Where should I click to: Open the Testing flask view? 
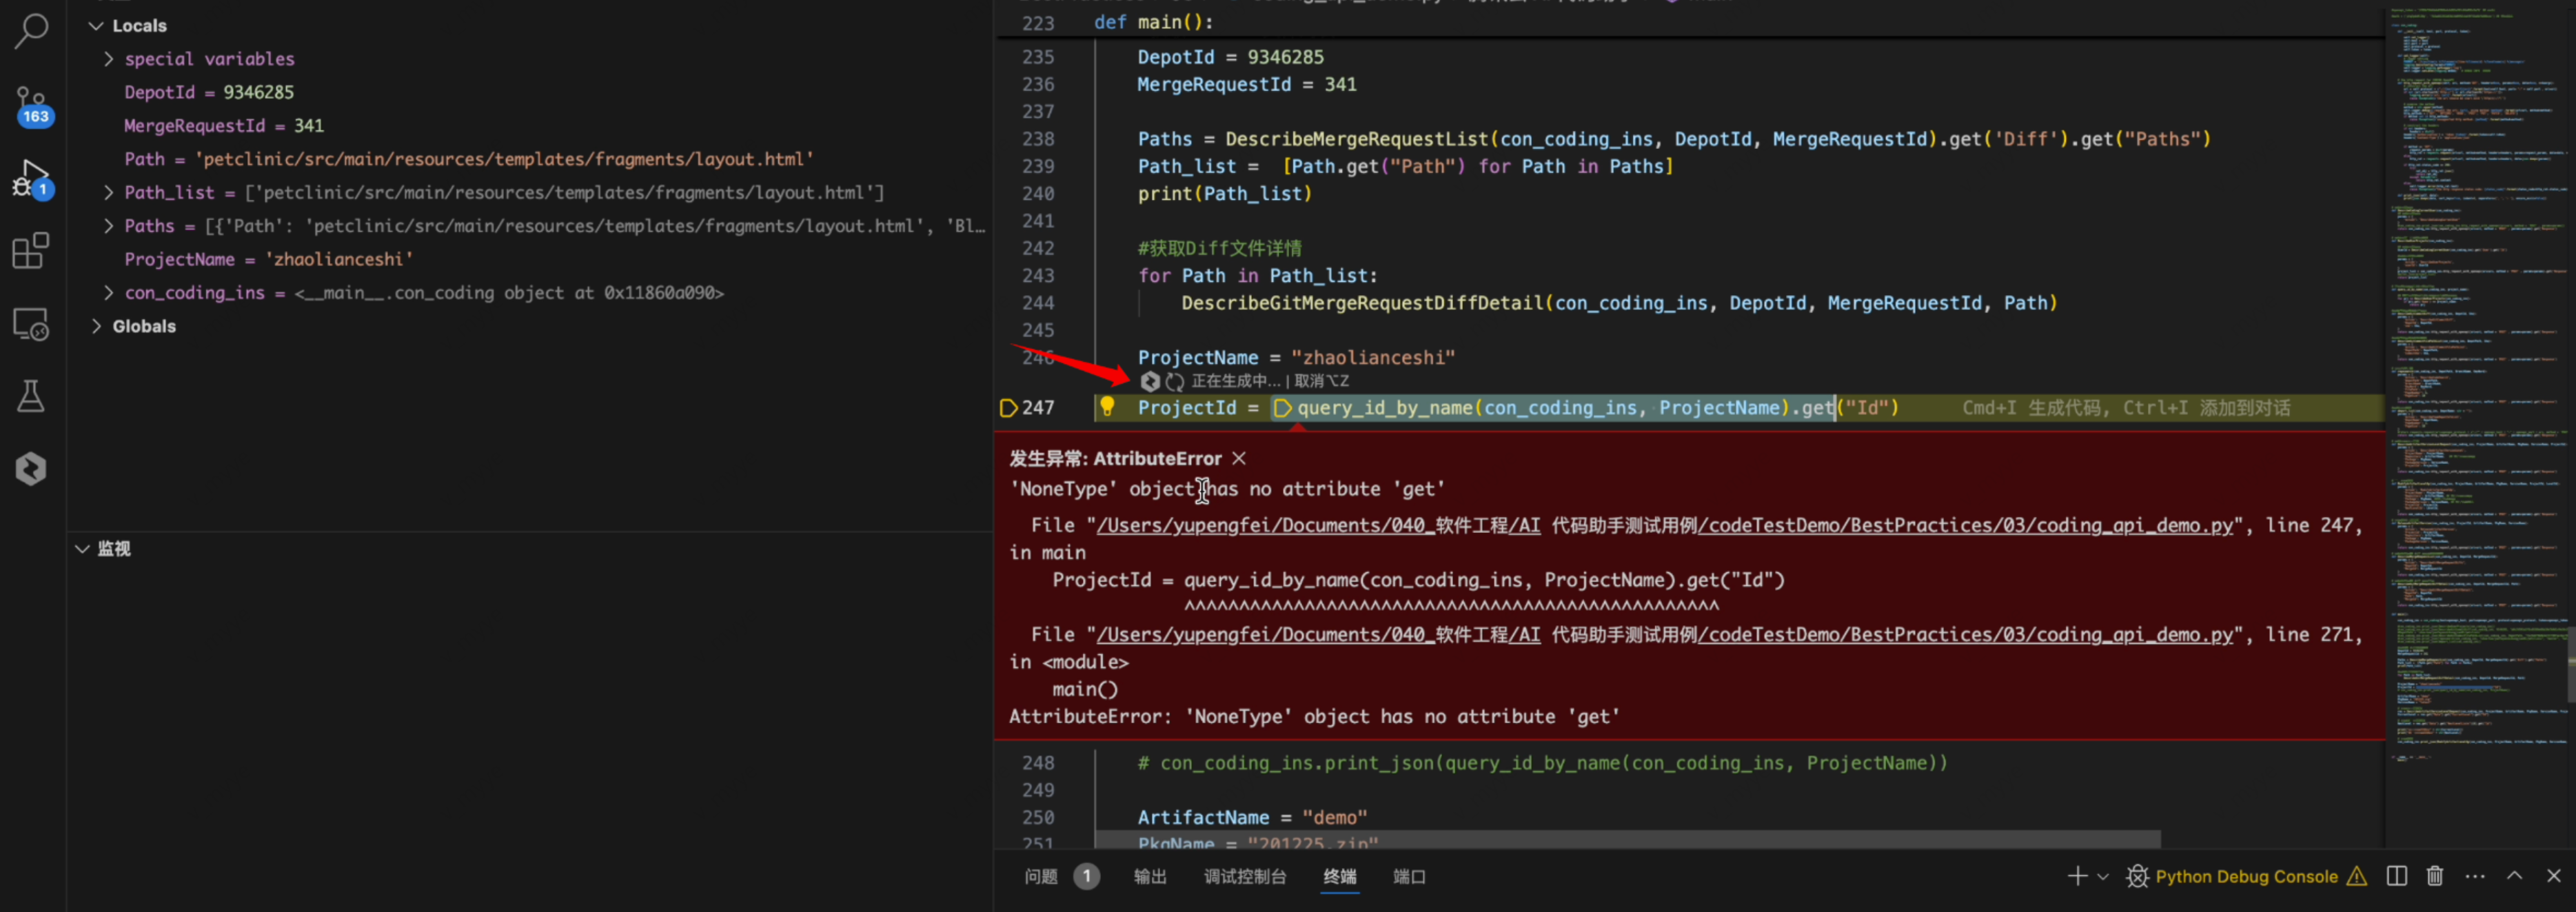(31, 397)
